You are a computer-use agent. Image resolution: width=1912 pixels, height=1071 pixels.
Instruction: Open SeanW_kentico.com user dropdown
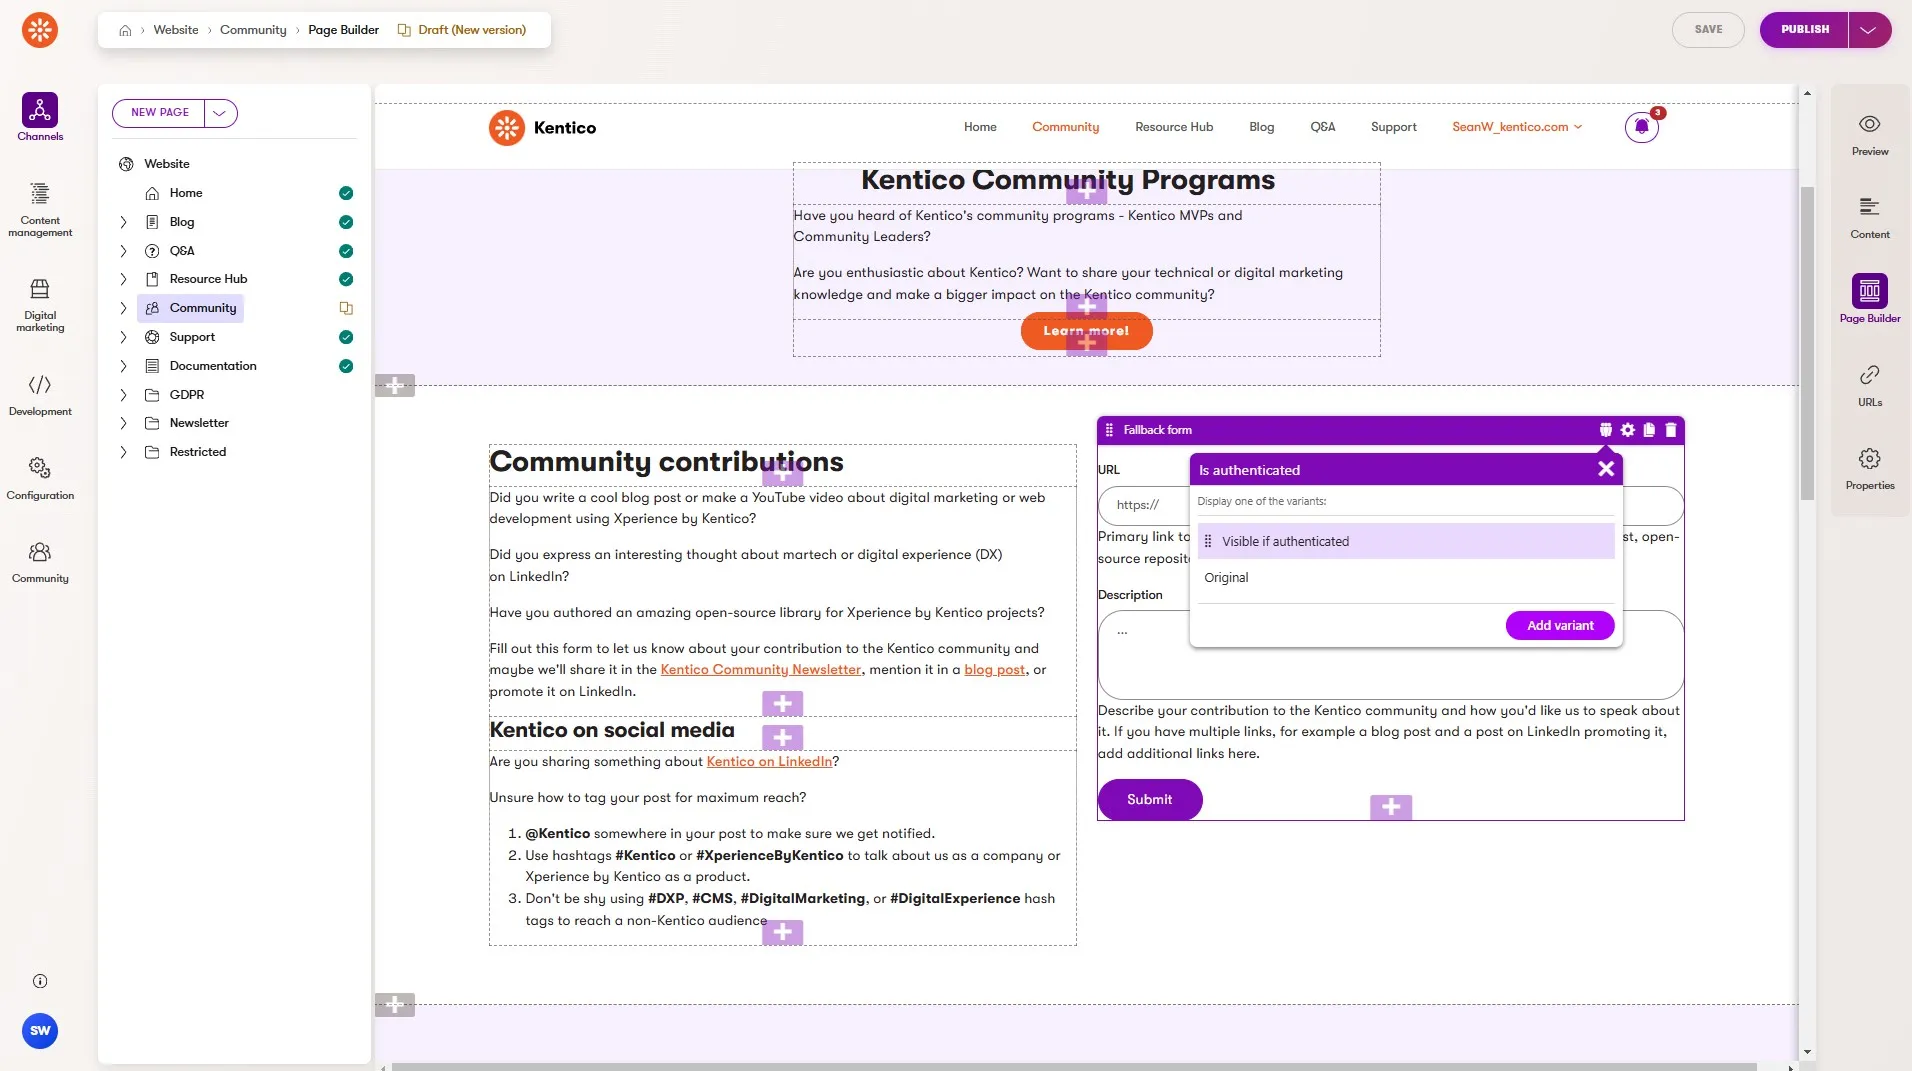click(x=1517, y=127)
